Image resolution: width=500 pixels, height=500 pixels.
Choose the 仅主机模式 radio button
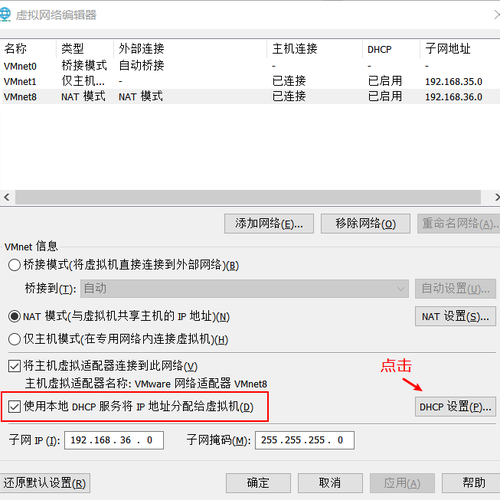pyautogui.click(x=14, y=339)
